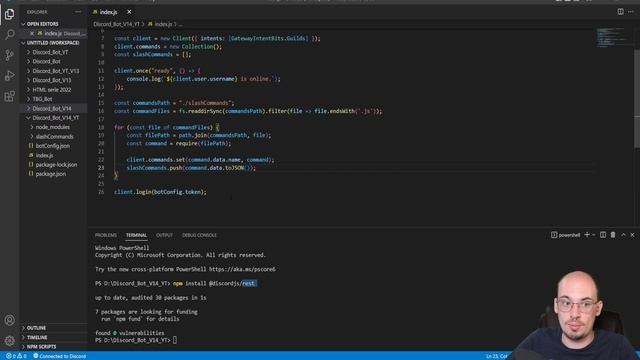This screenshot has height=360, width=640.
Task: Maximize the terminal panel size
Action: pyautogui.click(x=623, y=235)
